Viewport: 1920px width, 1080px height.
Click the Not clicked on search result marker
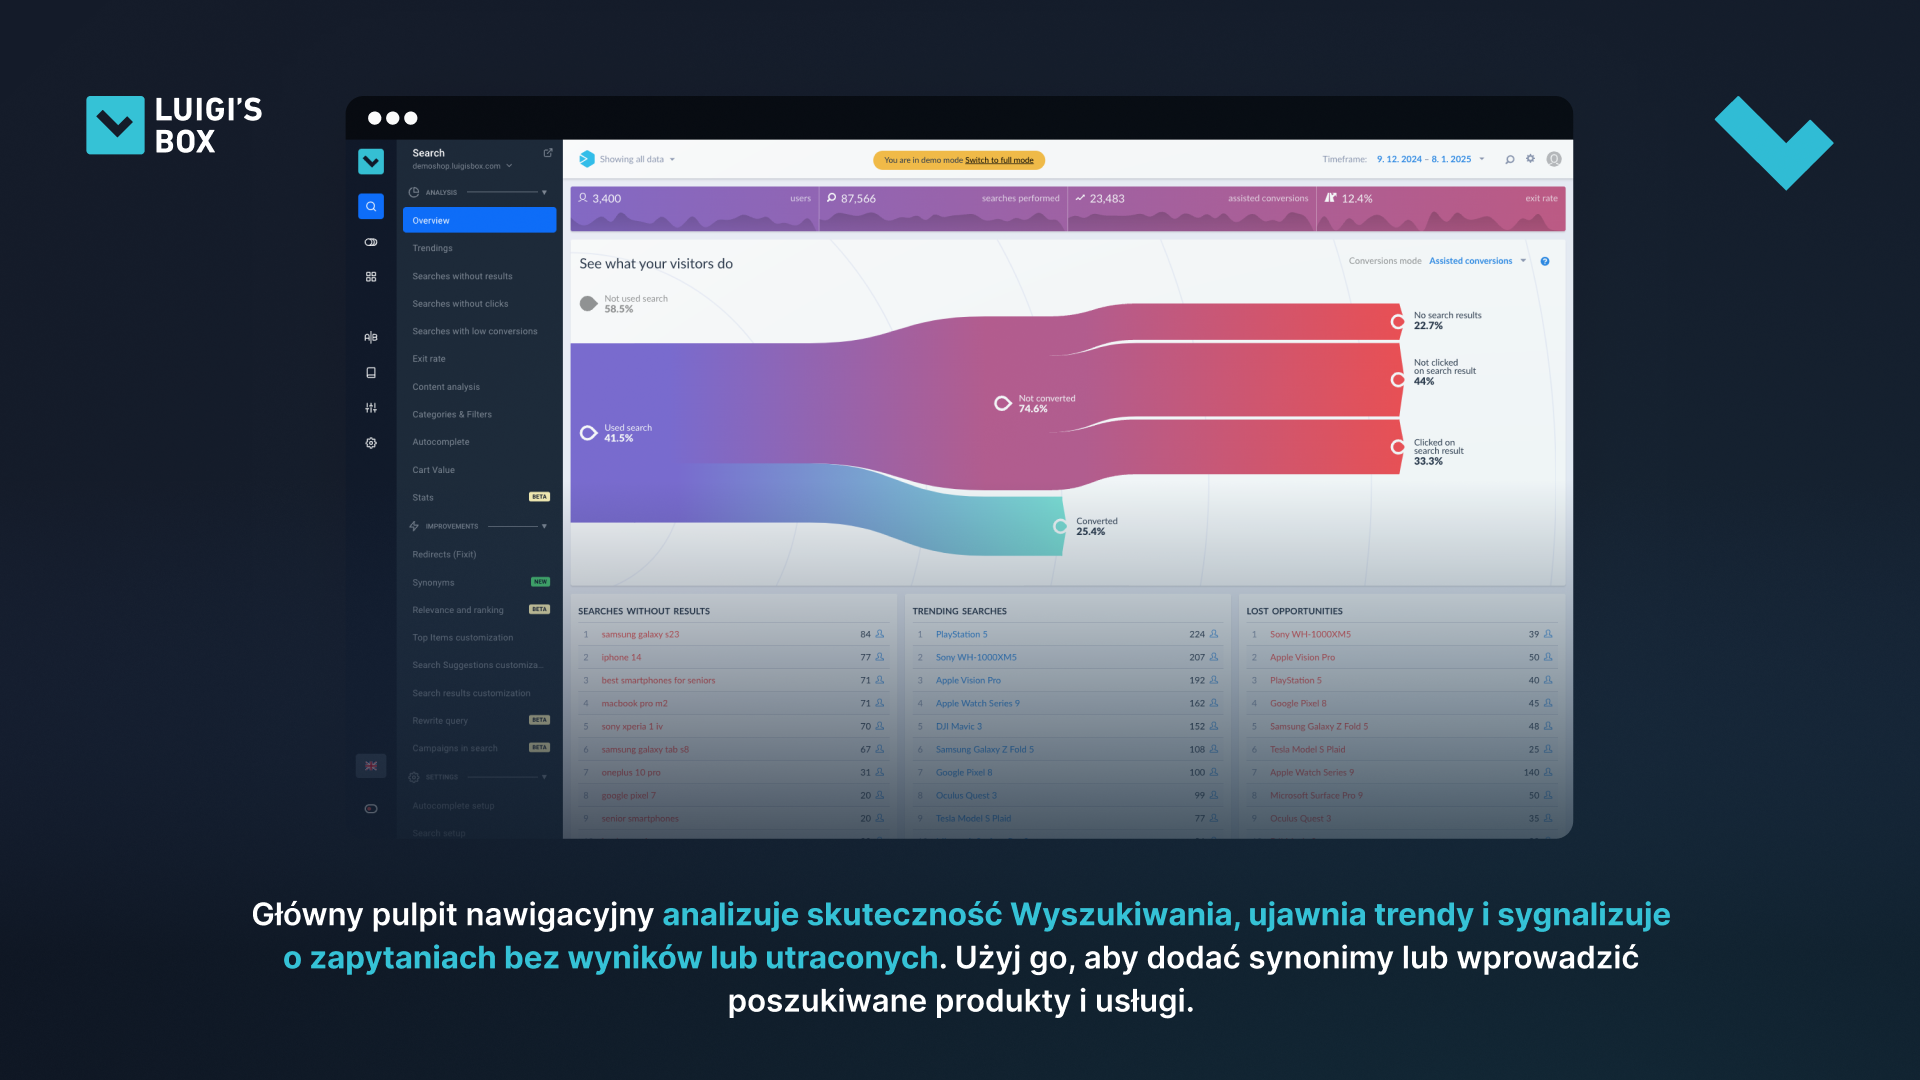tap(1398, 380)
